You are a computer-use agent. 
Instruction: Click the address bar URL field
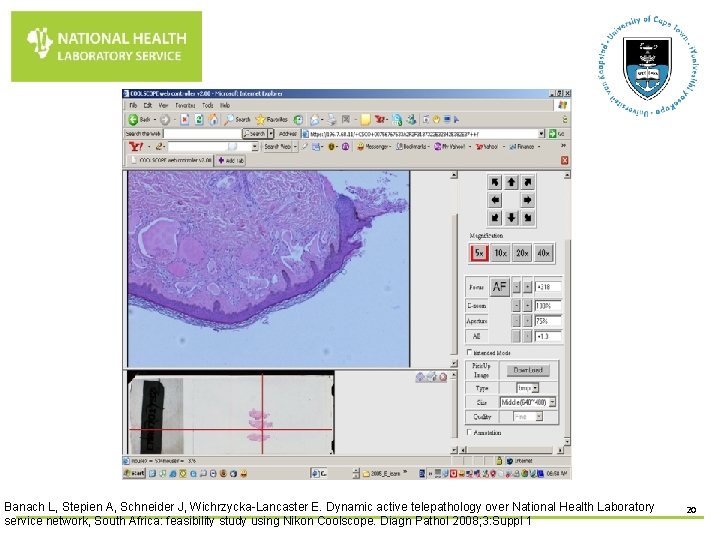423,134
